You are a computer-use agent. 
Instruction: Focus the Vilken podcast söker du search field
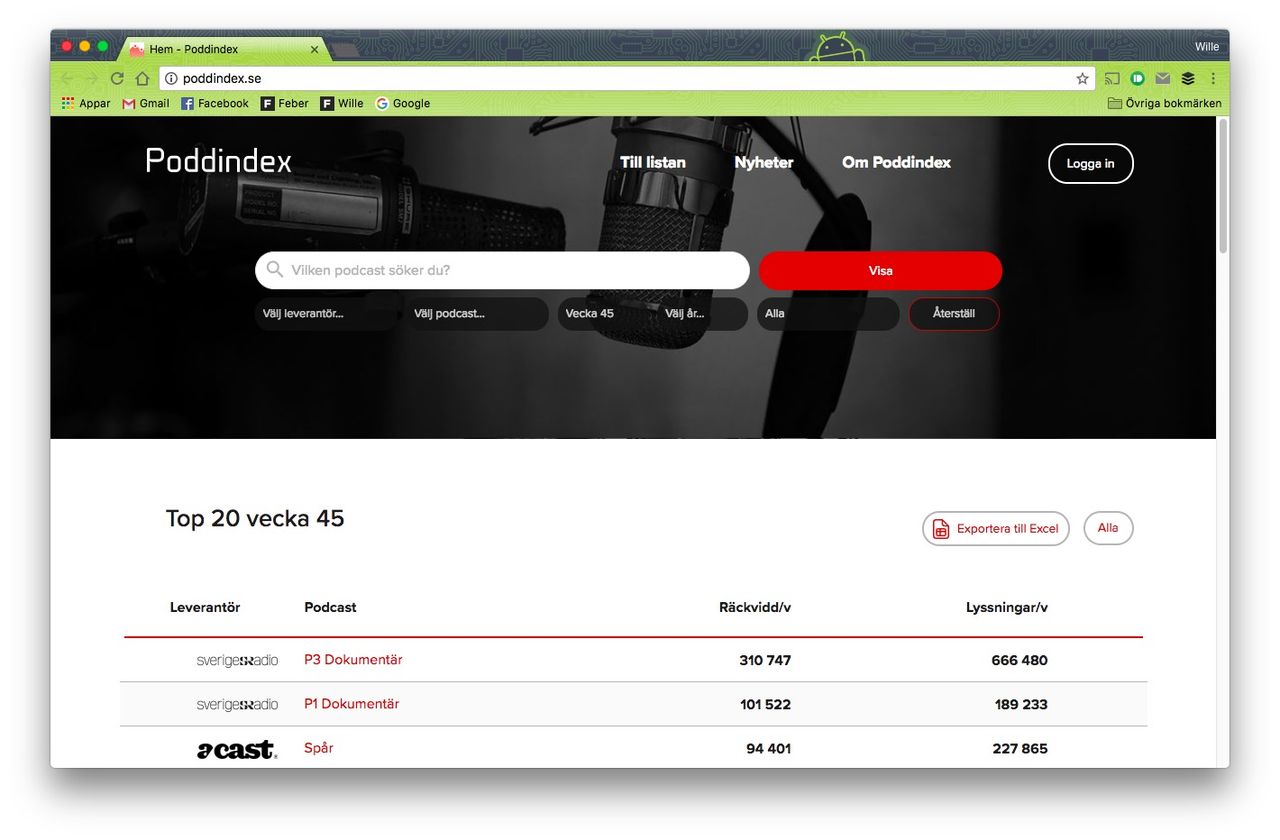pyautogui.click(x=502, y=270)
